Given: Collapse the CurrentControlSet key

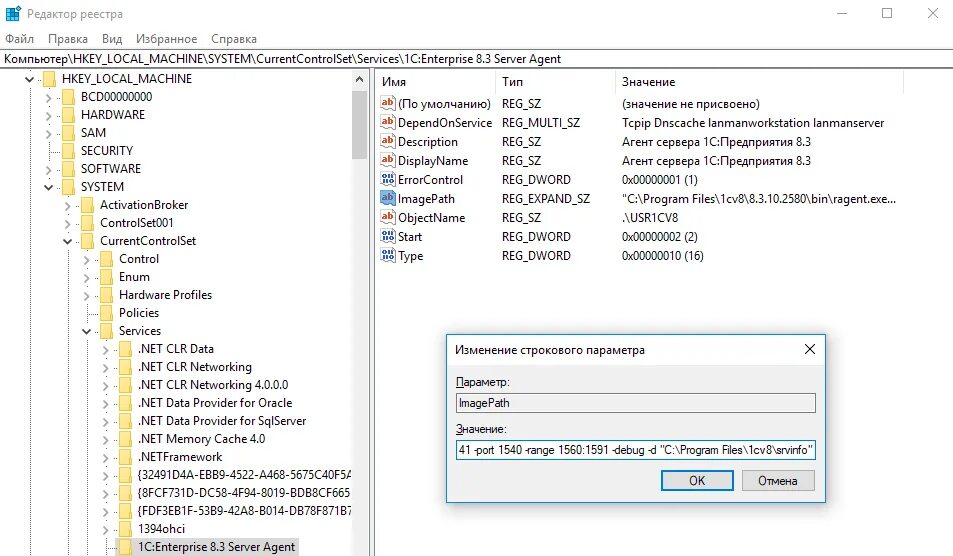Looking at the screenshot, I should tap(67, 241).
